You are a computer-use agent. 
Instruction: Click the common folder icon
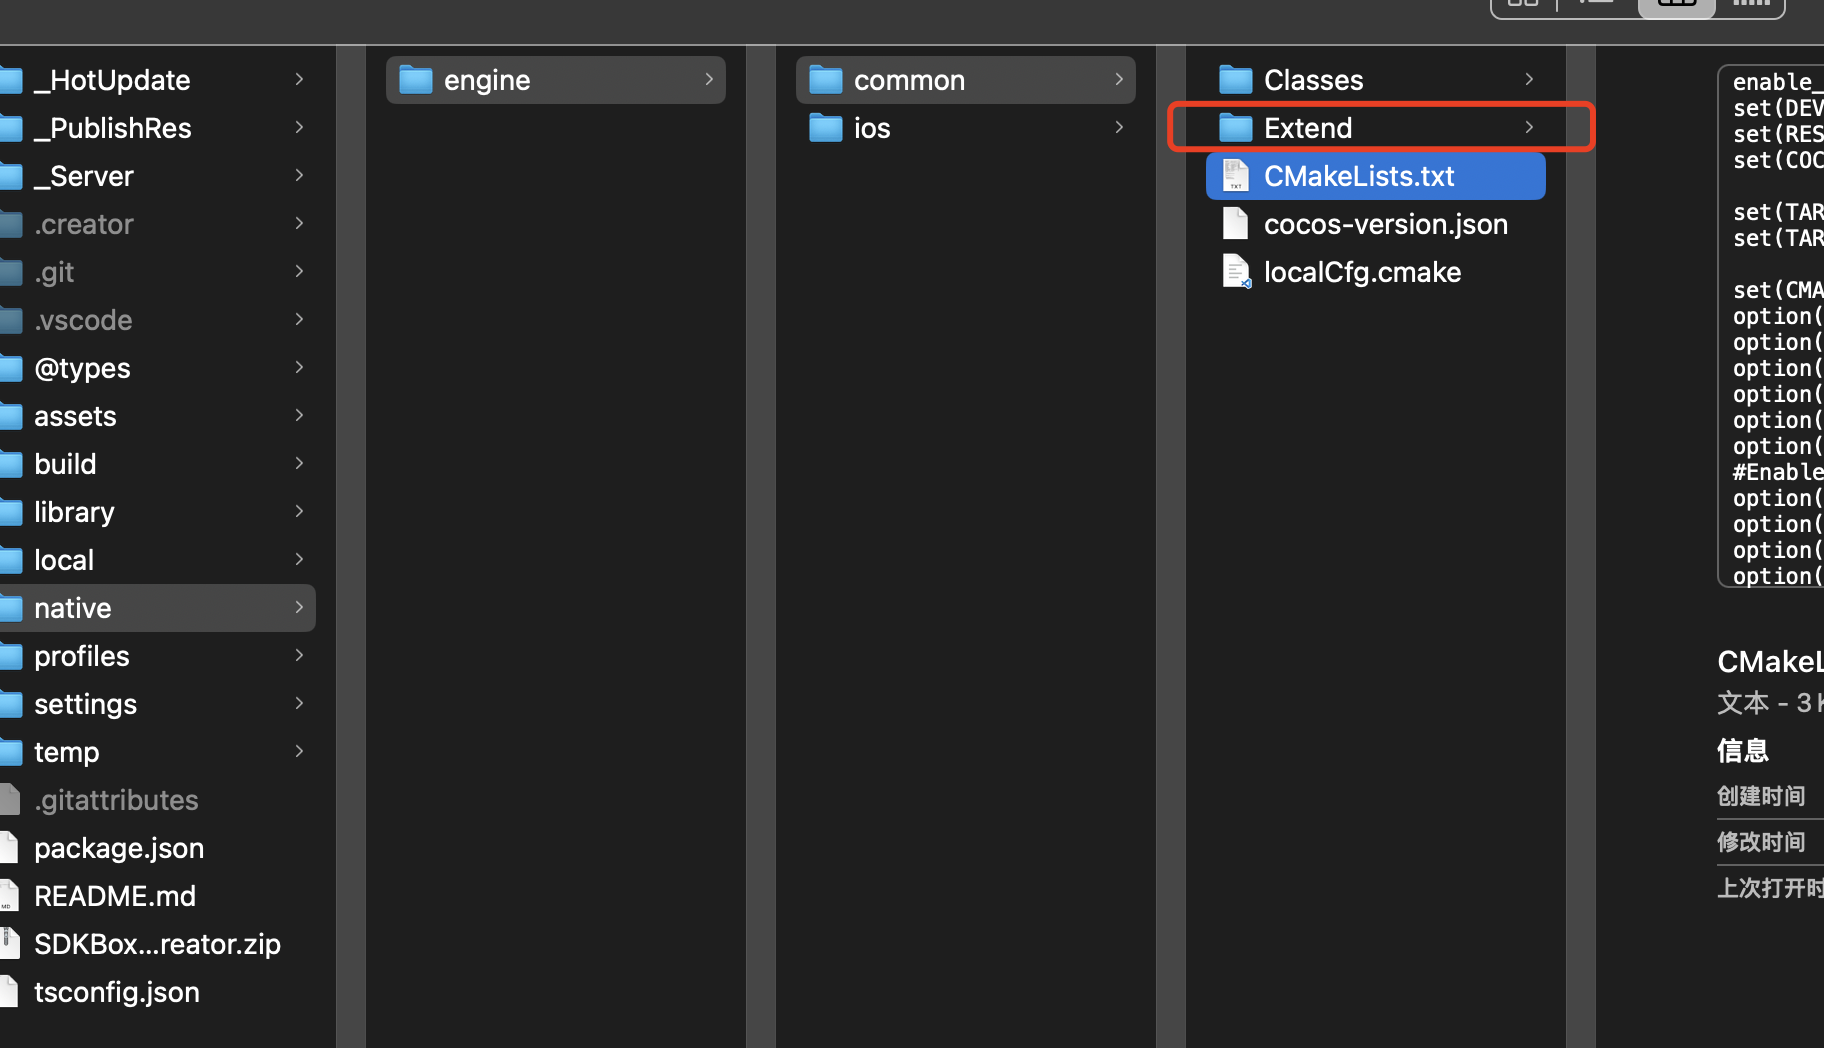(825, 79)
